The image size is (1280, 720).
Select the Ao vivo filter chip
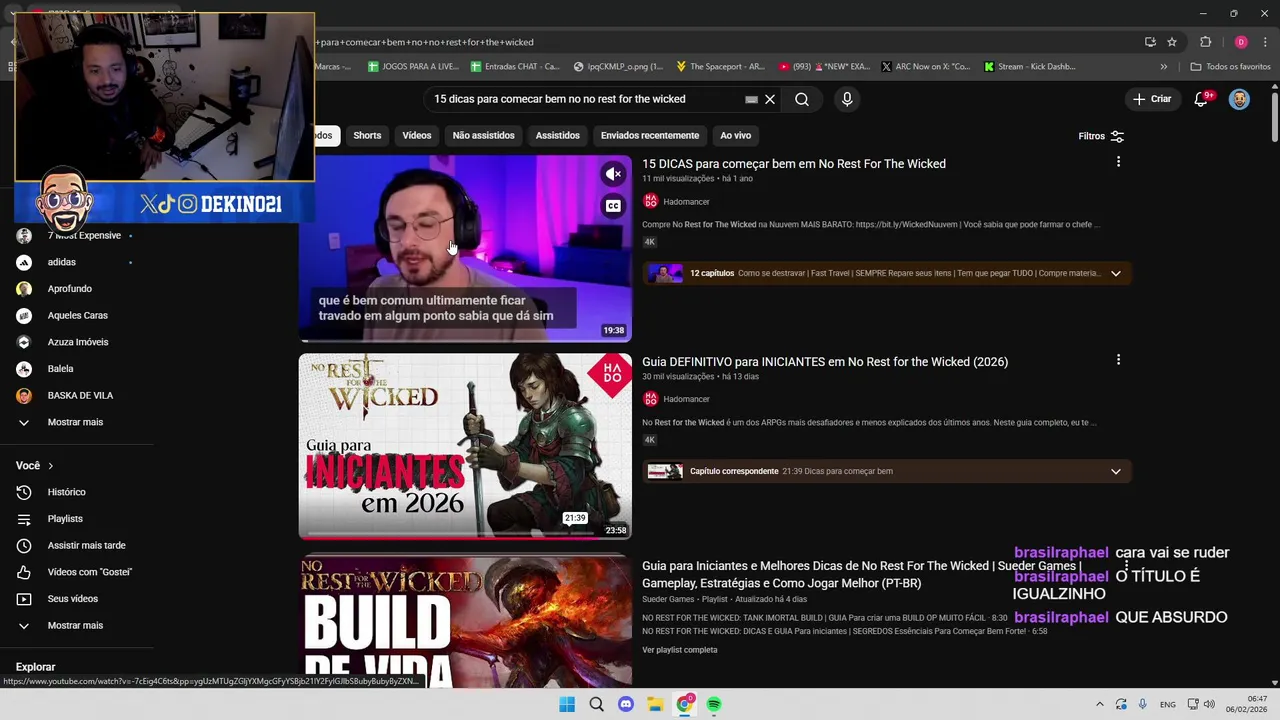(735, 135)
